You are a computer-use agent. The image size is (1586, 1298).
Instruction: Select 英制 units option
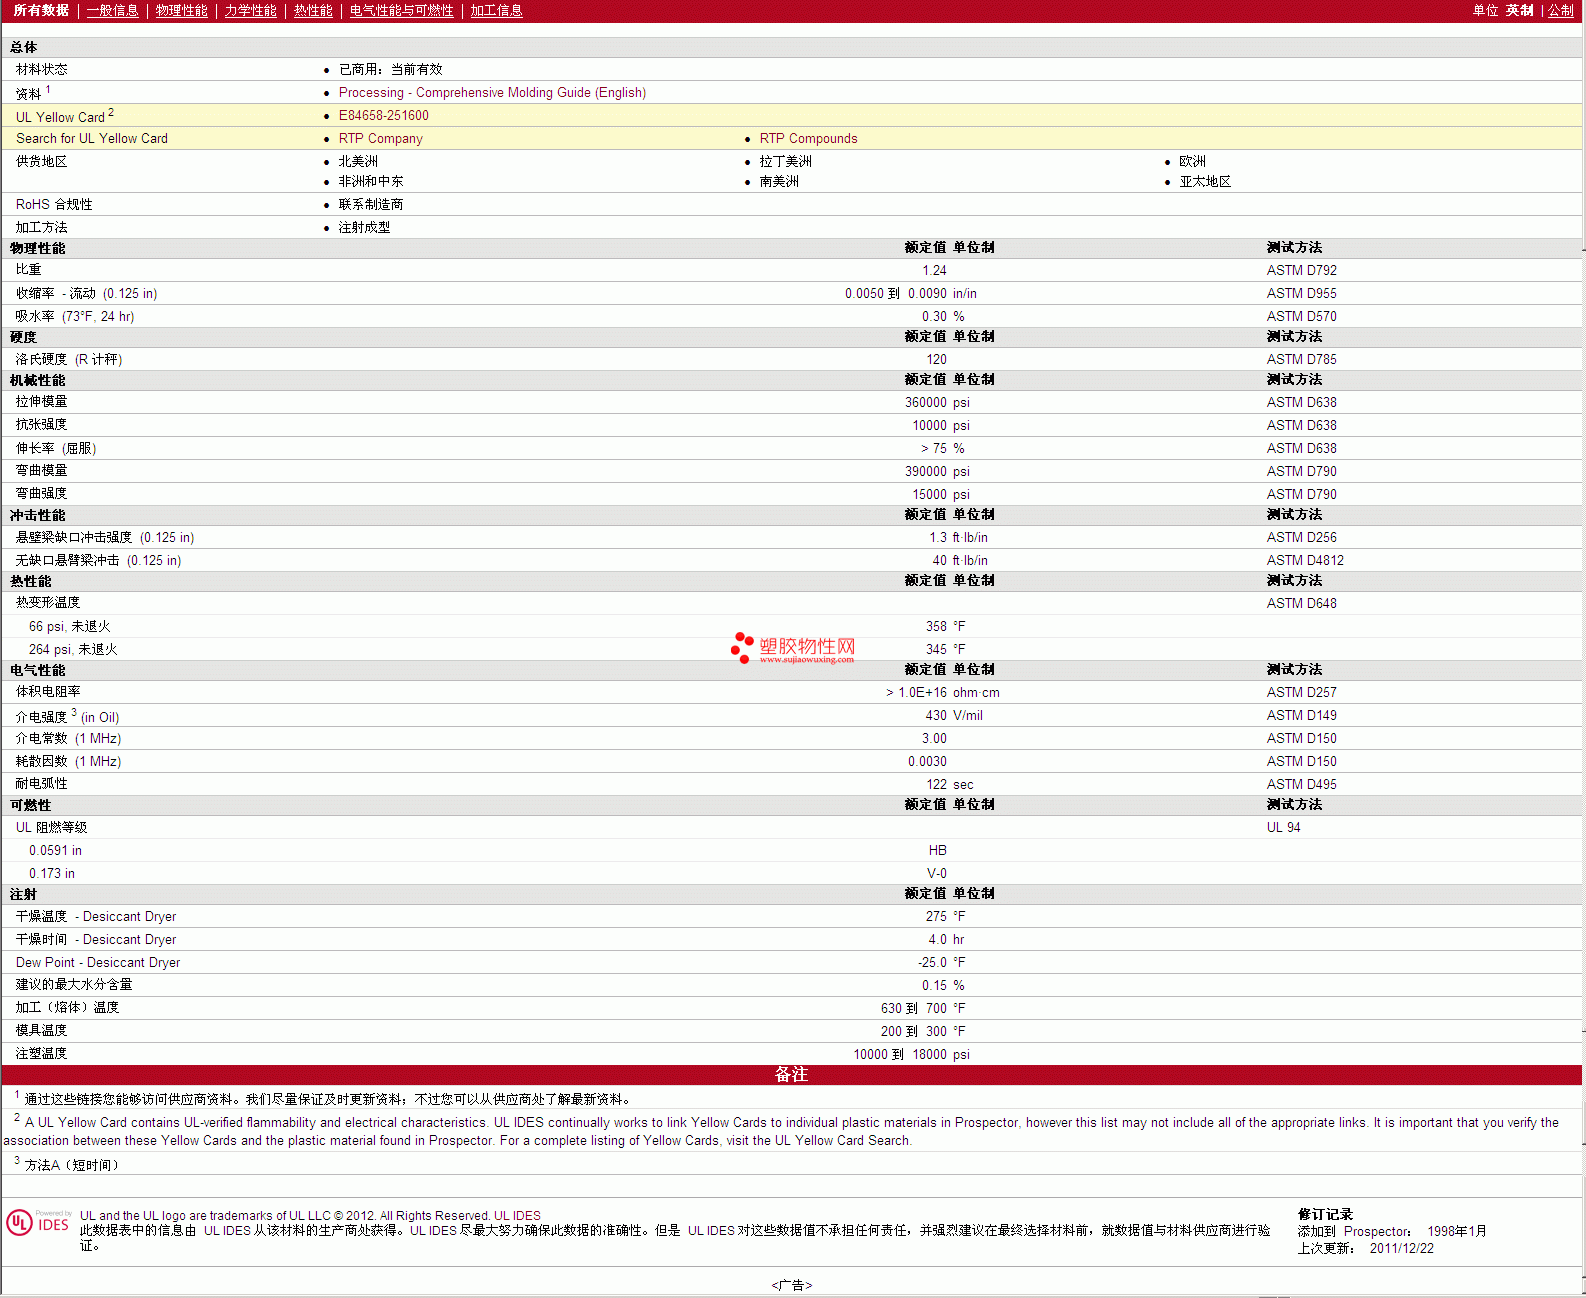(1519, 11)
